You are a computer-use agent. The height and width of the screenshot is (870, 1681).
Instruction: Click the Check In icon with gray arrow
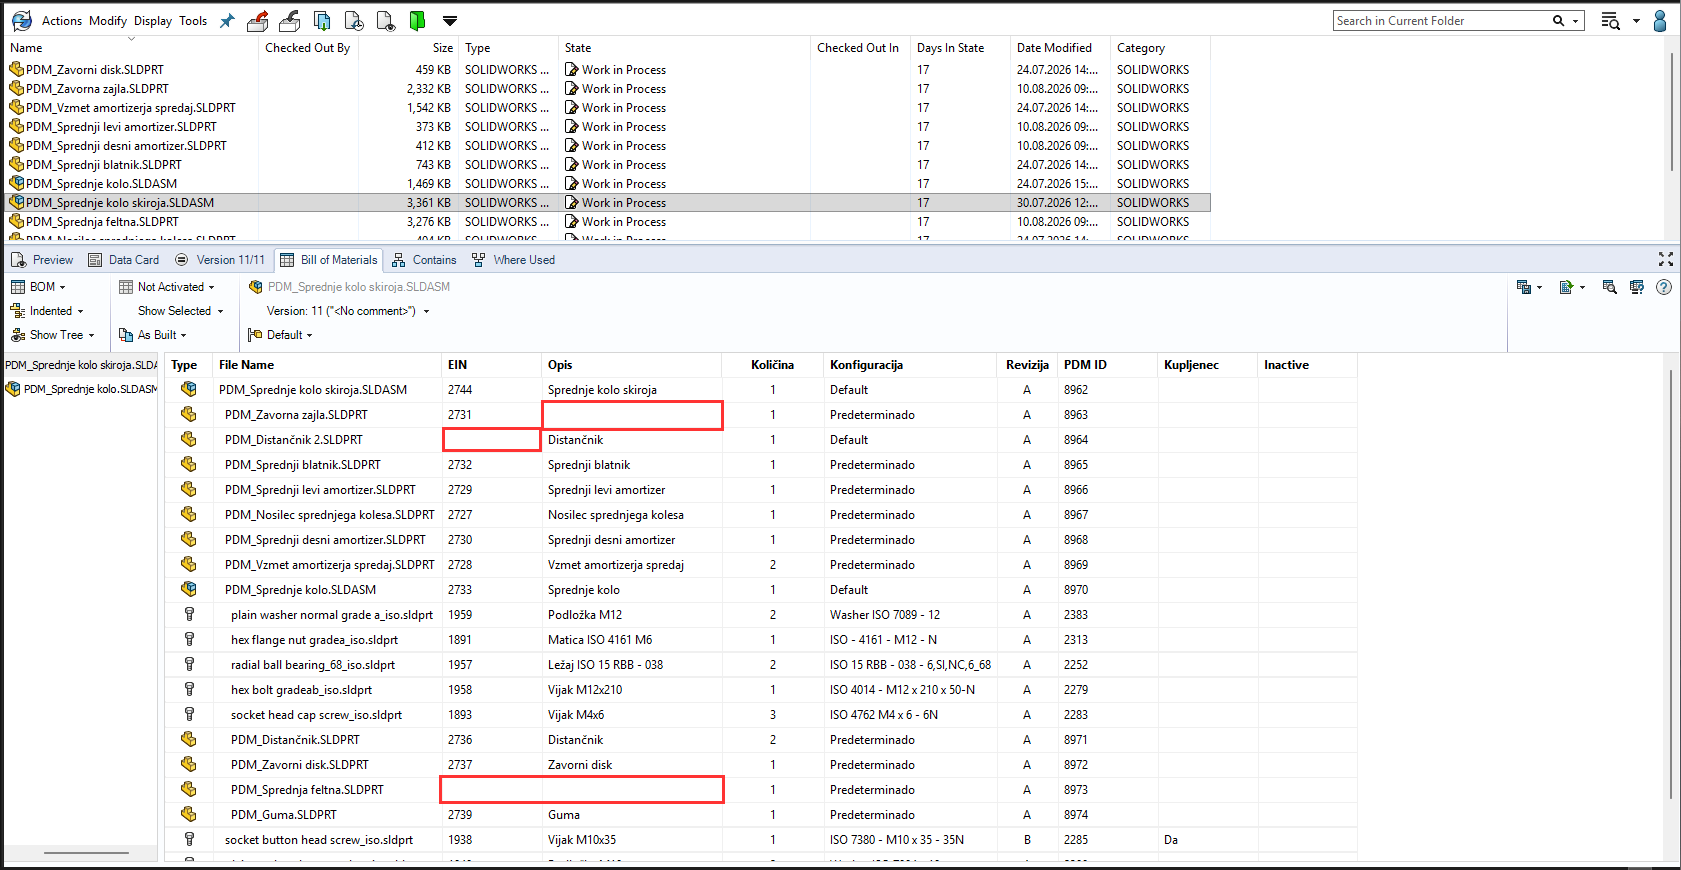290,20
